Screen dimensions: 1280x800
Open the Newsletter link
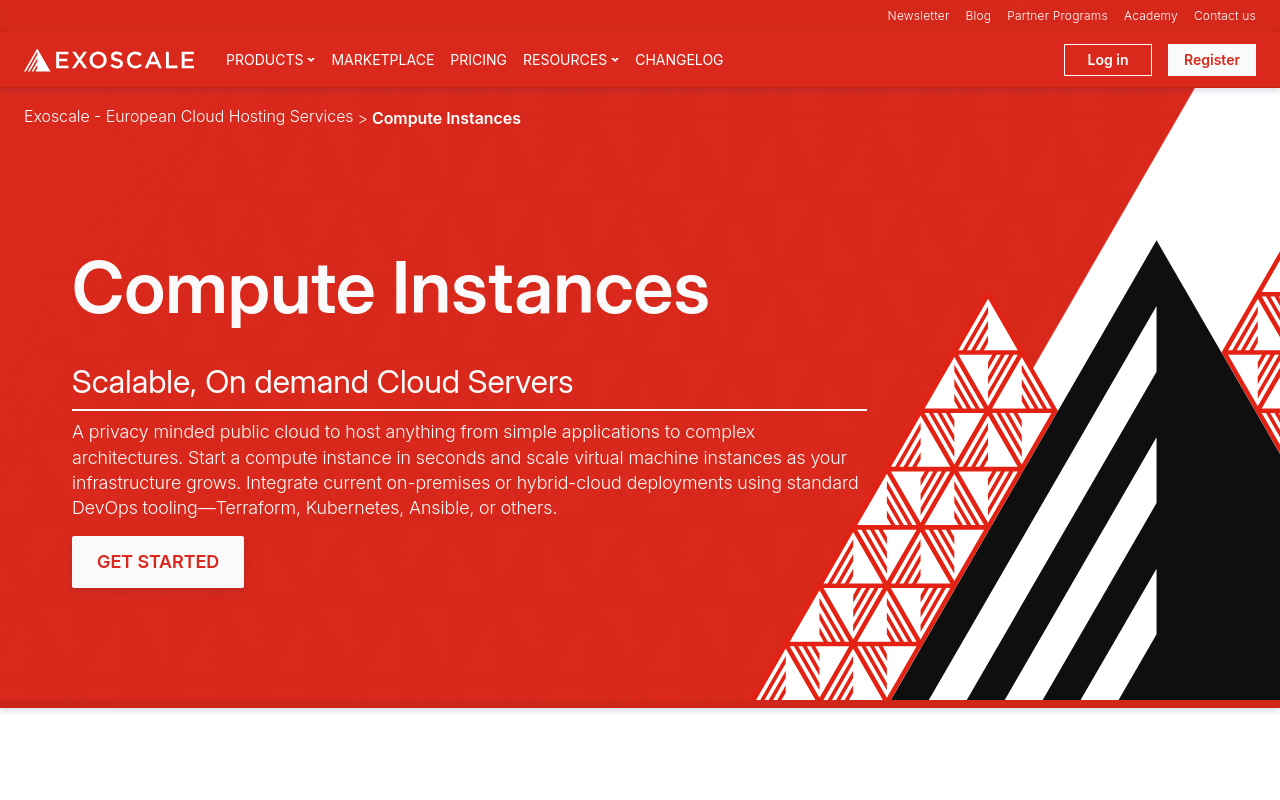coord(918,16)
